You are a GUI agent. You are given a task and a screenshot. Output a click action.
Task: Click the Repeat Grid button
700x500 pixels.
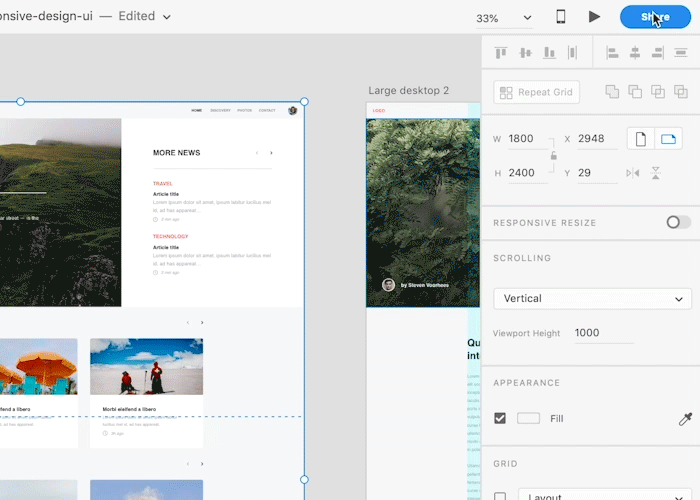[537, 92]
